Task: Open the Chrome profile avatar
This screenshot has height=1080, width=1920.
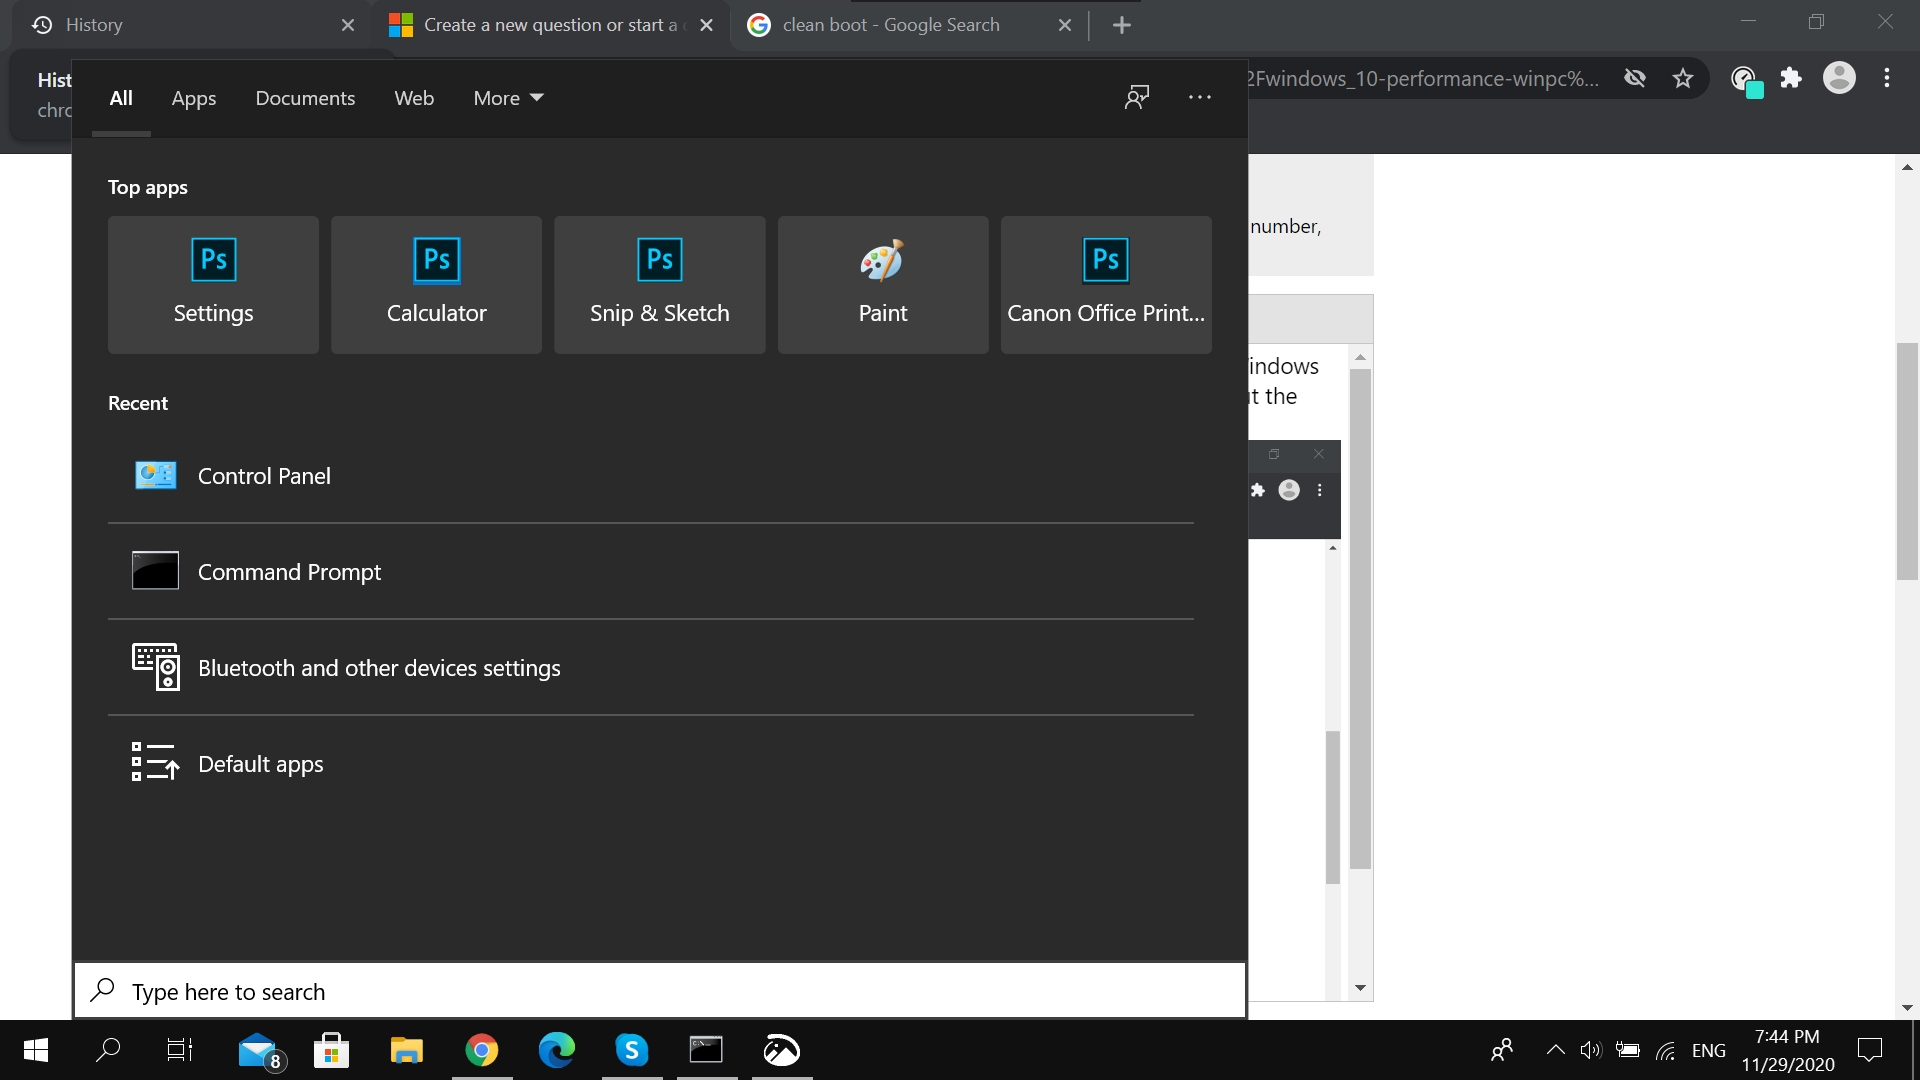Action: coord(1839,78)
